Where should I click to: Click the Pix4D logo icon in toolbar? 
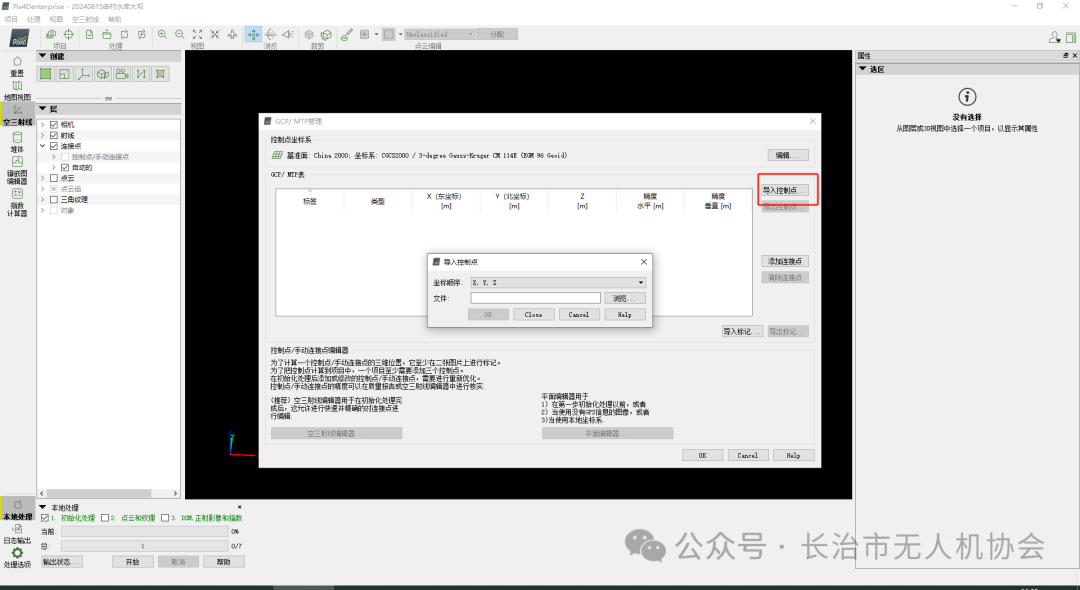[19, 39]
